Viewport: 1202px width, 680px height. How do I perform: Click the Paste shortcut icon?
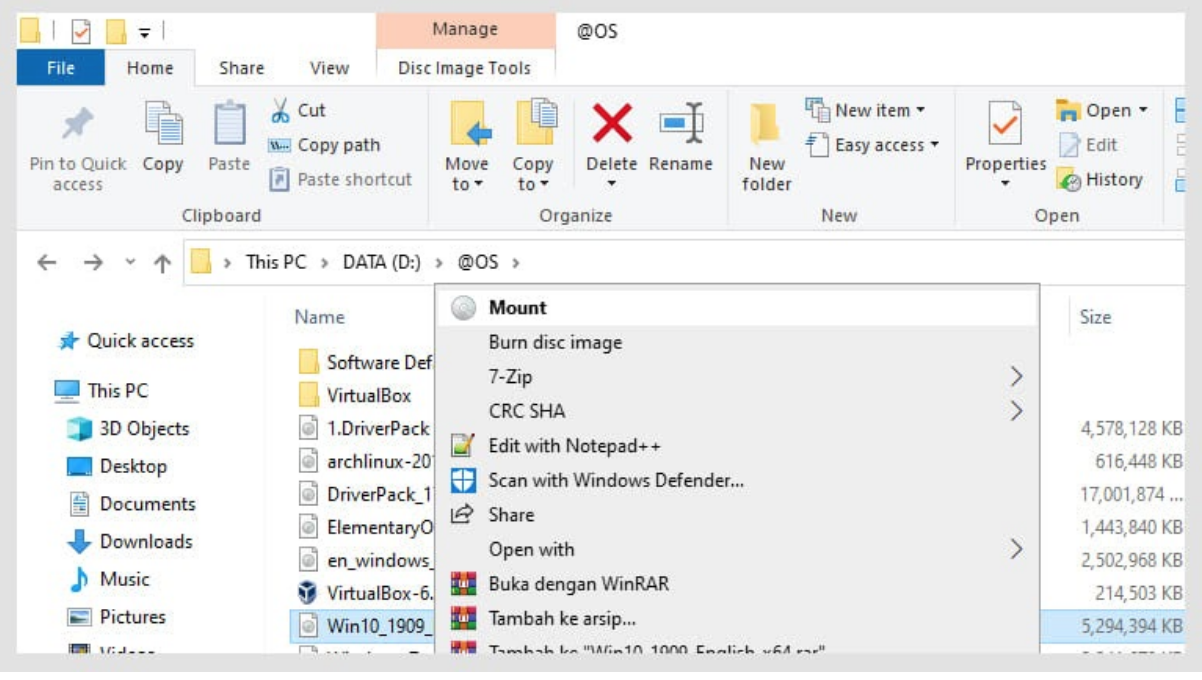pos(280,180)
